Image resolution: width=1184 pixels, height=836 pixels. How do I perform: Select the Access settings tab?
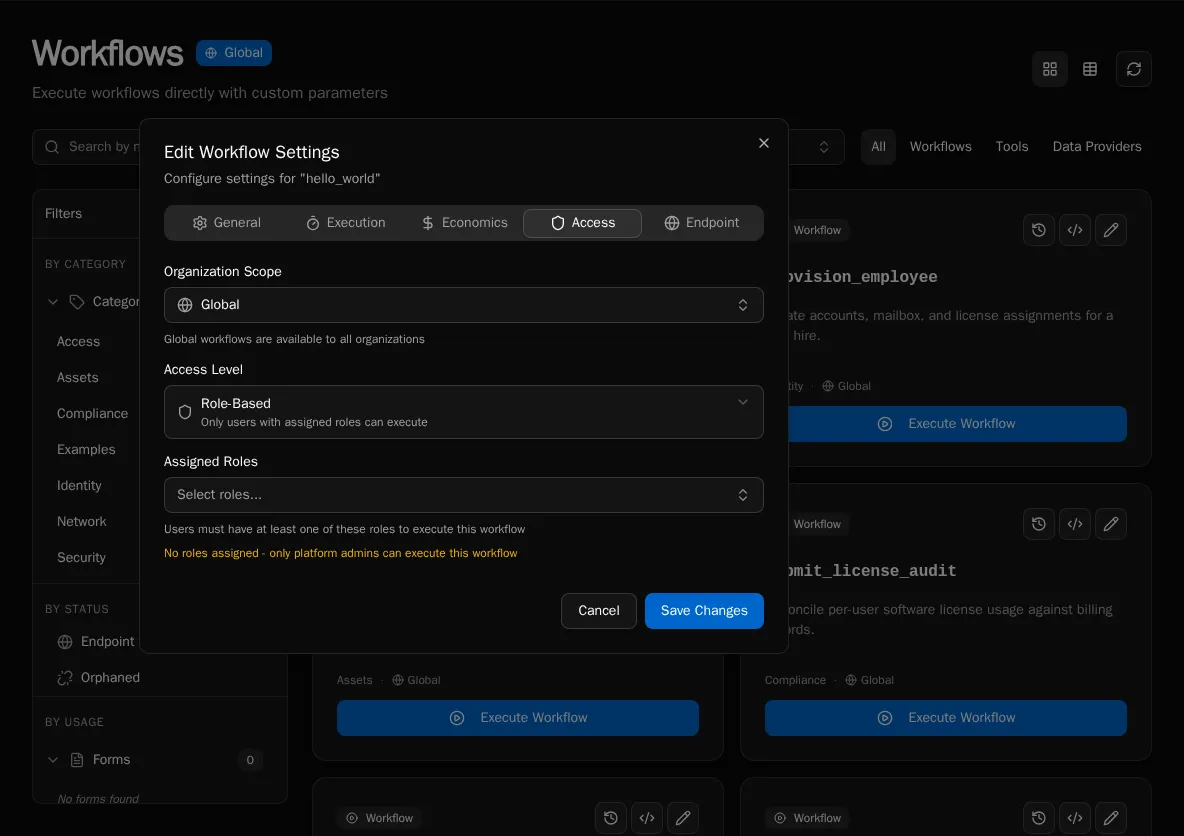(x=582, y=223)
